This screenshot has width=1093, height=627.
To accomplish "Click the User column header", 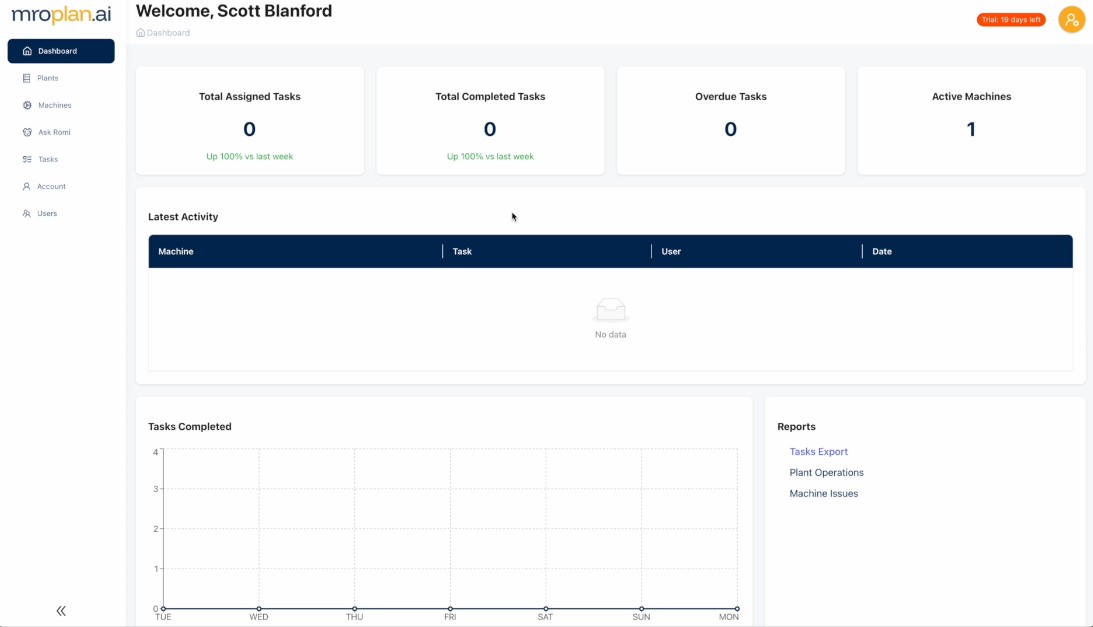I will [757, 251].
